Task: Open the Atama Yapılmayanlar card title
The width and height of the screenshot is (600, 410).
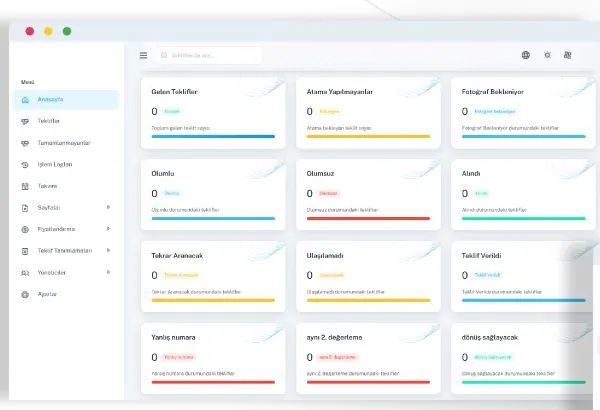Action: 339,91
